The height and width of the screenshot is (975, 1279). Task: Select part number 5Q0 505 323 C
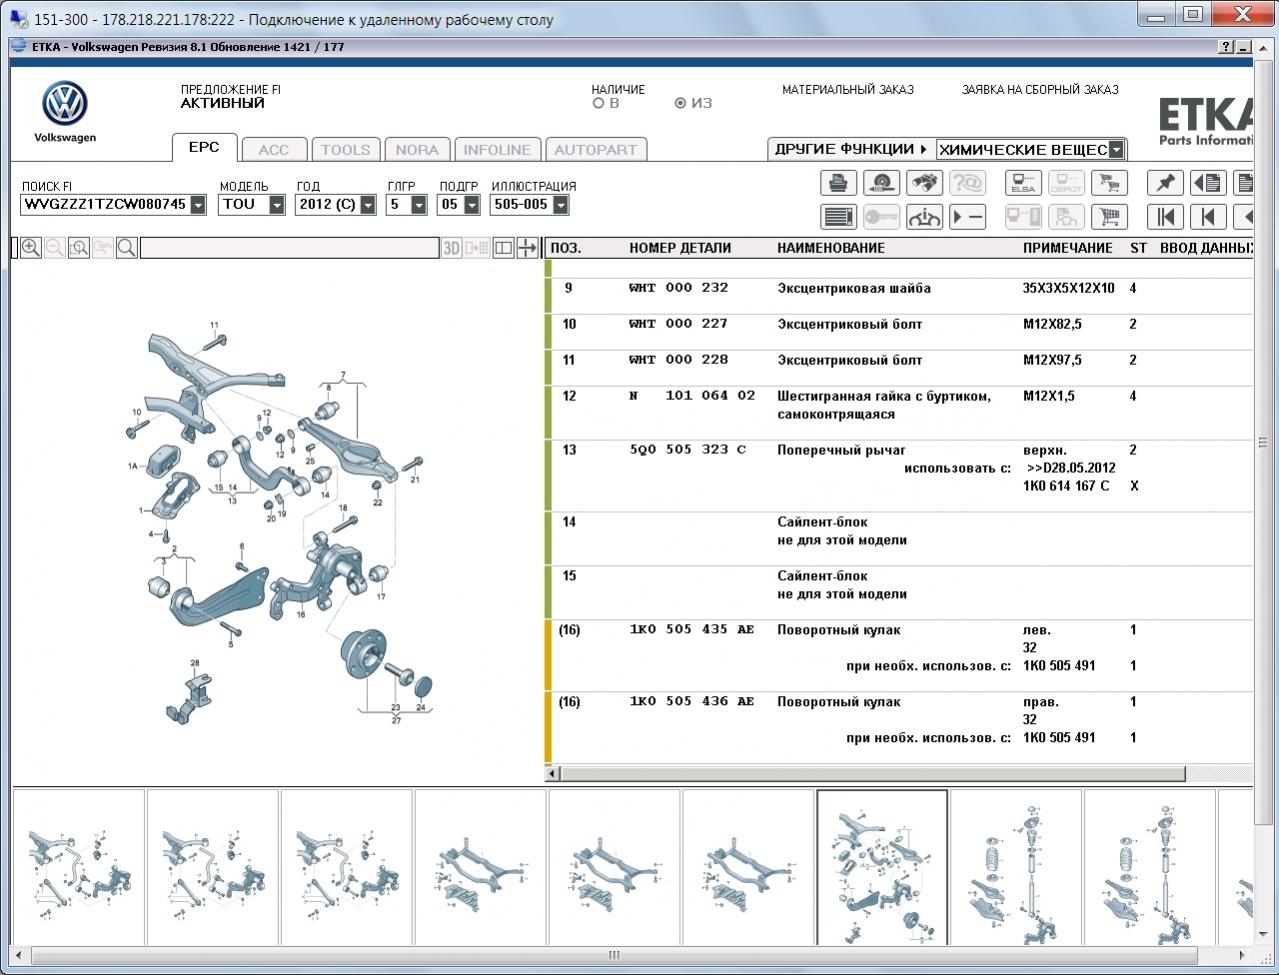click(688, 450)
